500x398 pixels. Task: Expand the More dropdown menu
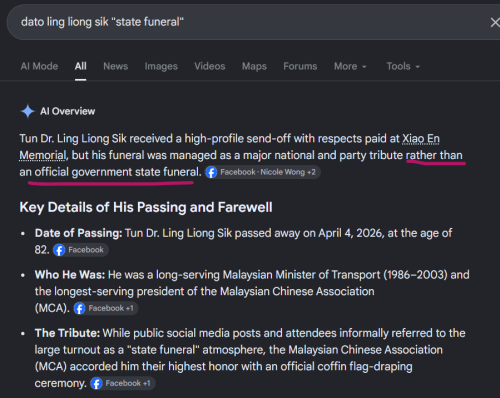pyautogui.click(x=350, y=66)
